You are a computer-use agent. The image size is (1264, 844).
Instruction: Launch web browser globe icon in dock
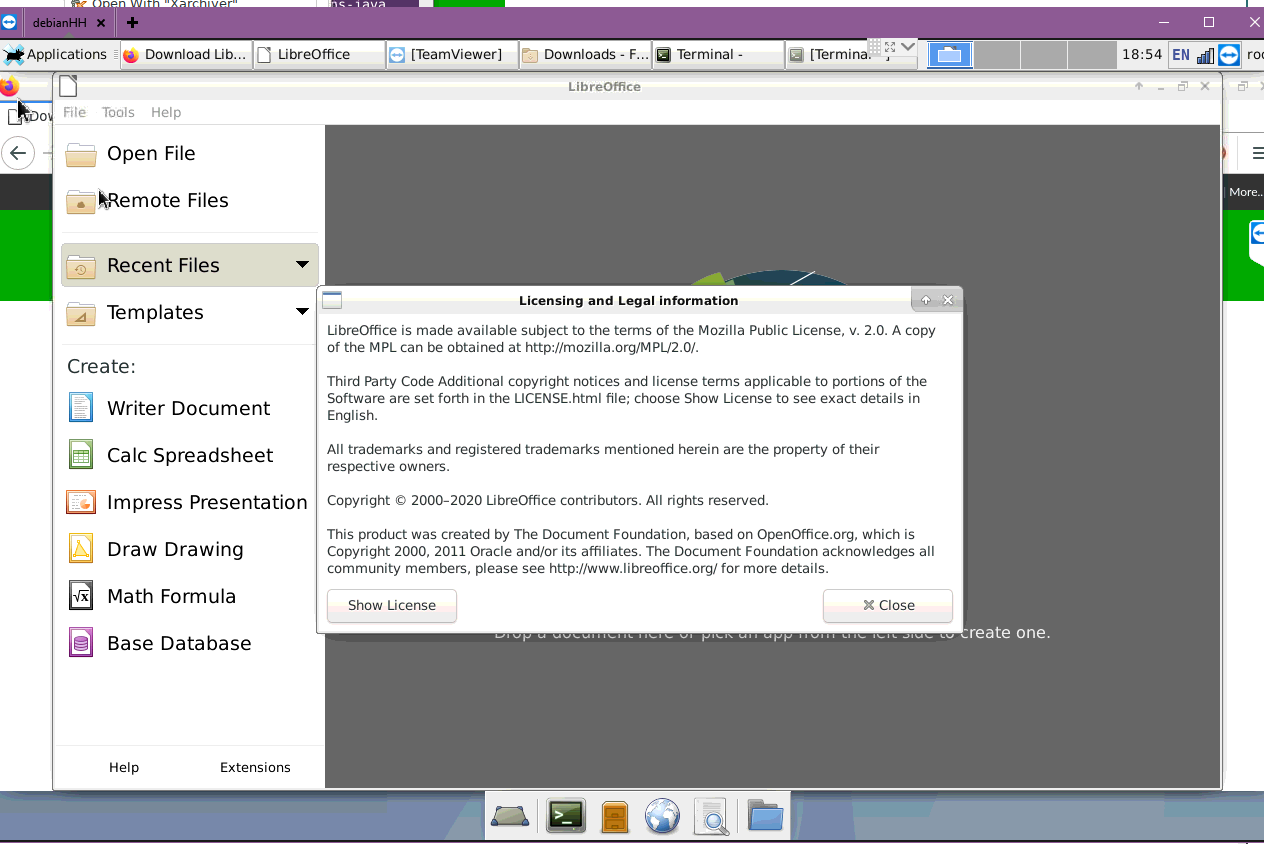tap(662, 816)
